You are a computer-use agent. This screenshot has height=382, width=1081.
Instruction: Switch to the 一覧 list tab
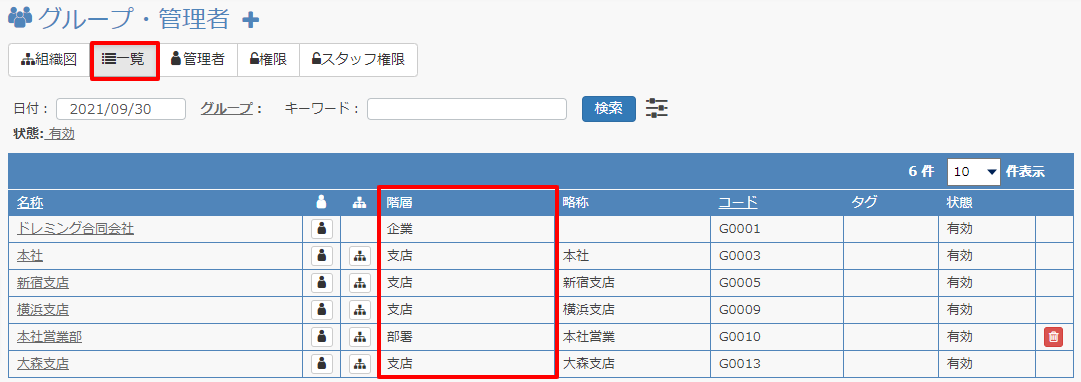tap(124, 60)
